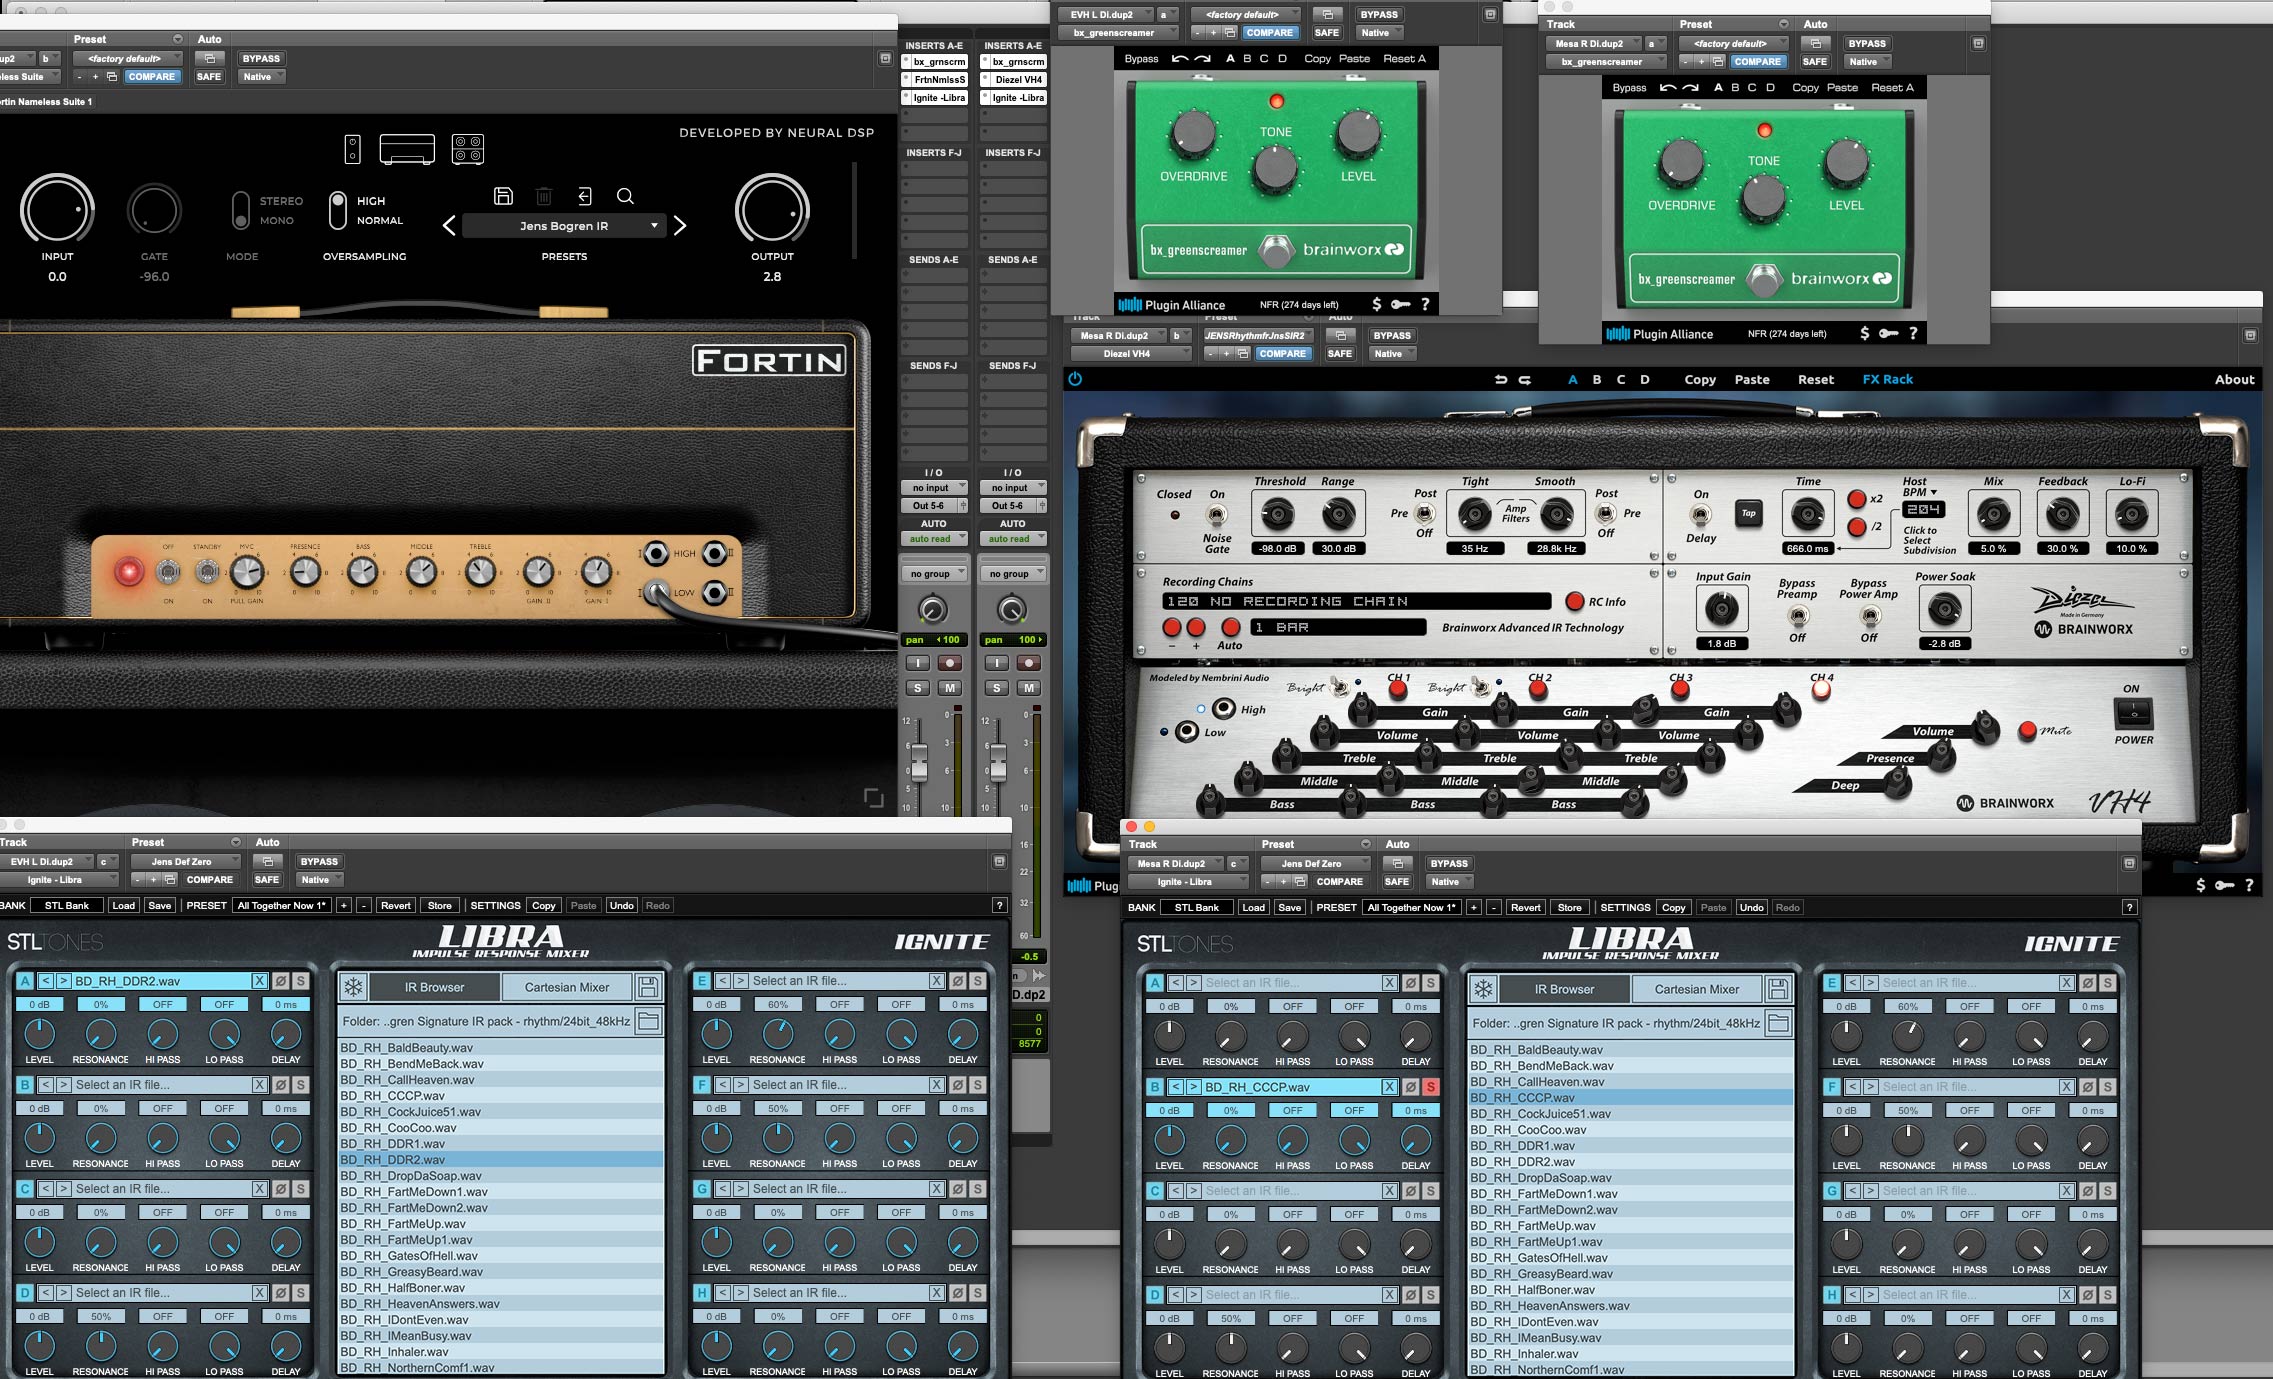Click the delete preset trash icon
The image size is (2273, 1379).
(x=544, y=196)
